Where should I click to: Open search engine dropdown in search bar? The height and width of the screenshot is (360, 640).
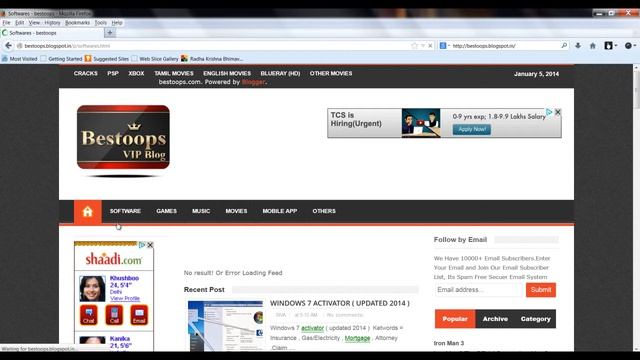pos(444,46)
